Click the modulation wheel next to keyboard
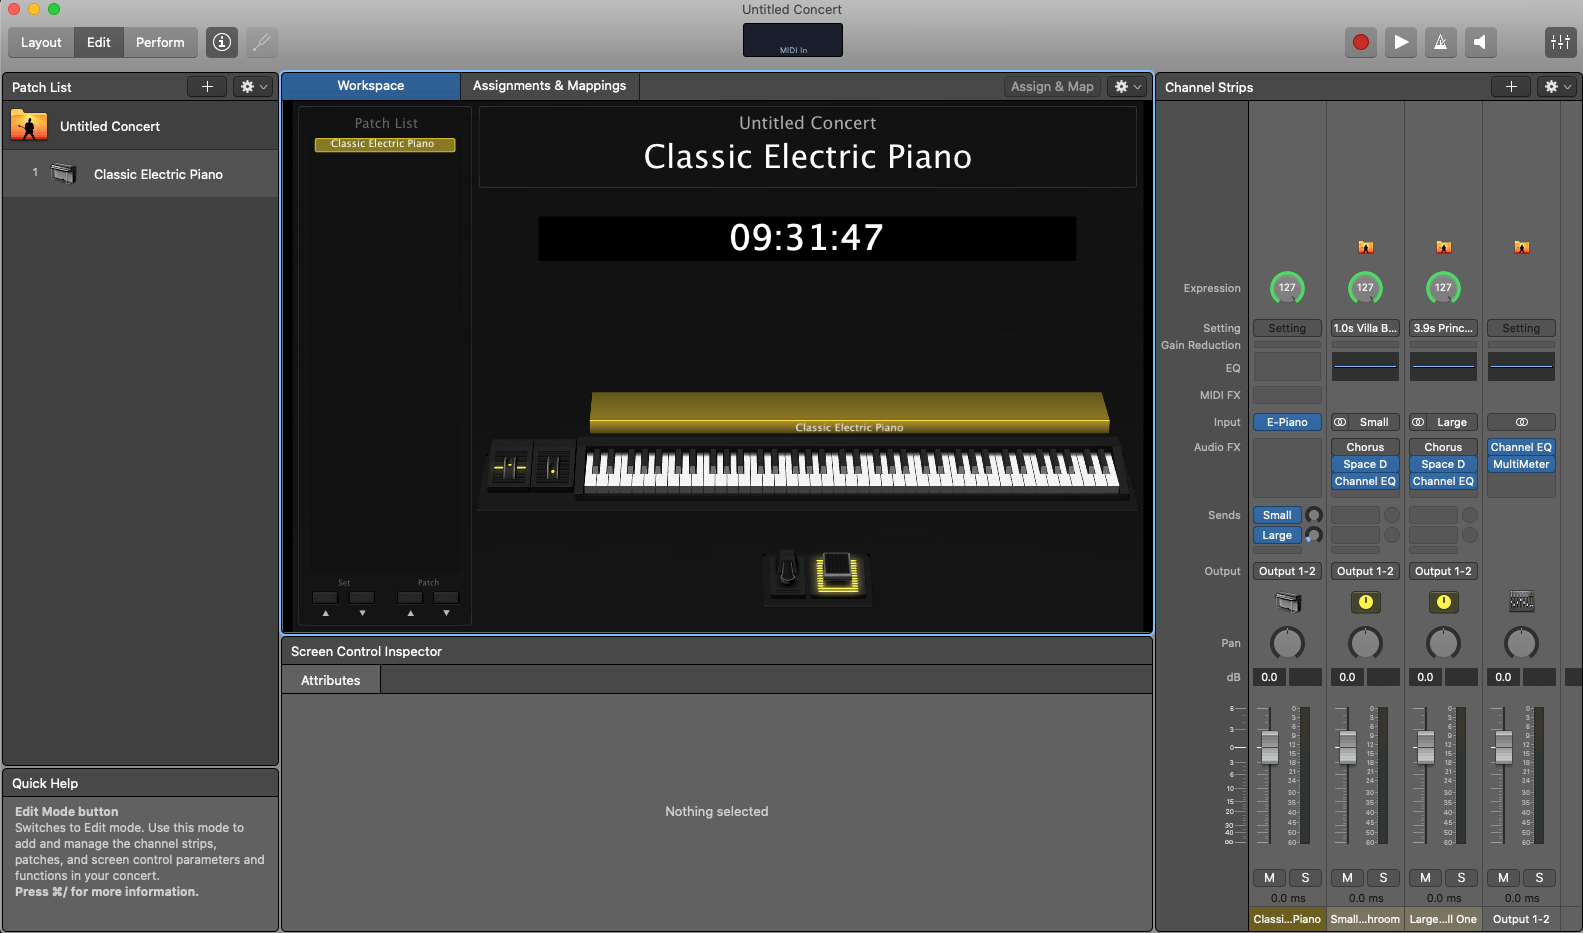 coord(553,466)
